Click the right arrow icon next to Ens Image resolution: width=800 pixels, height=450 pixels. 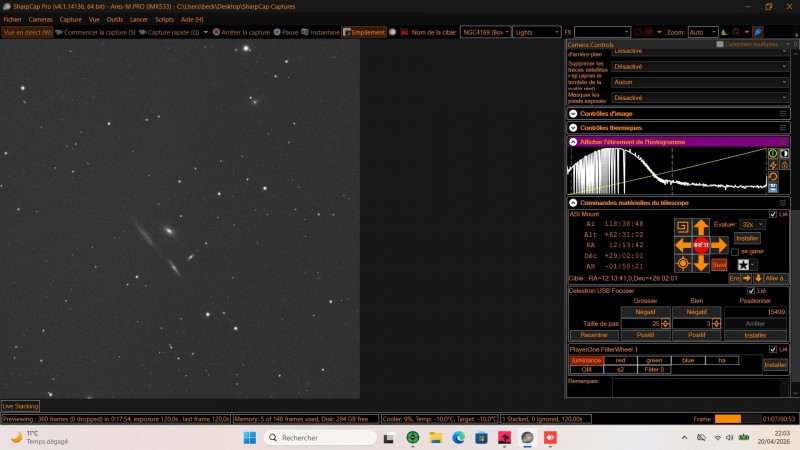pyautogui.click(x=746, y=278)
